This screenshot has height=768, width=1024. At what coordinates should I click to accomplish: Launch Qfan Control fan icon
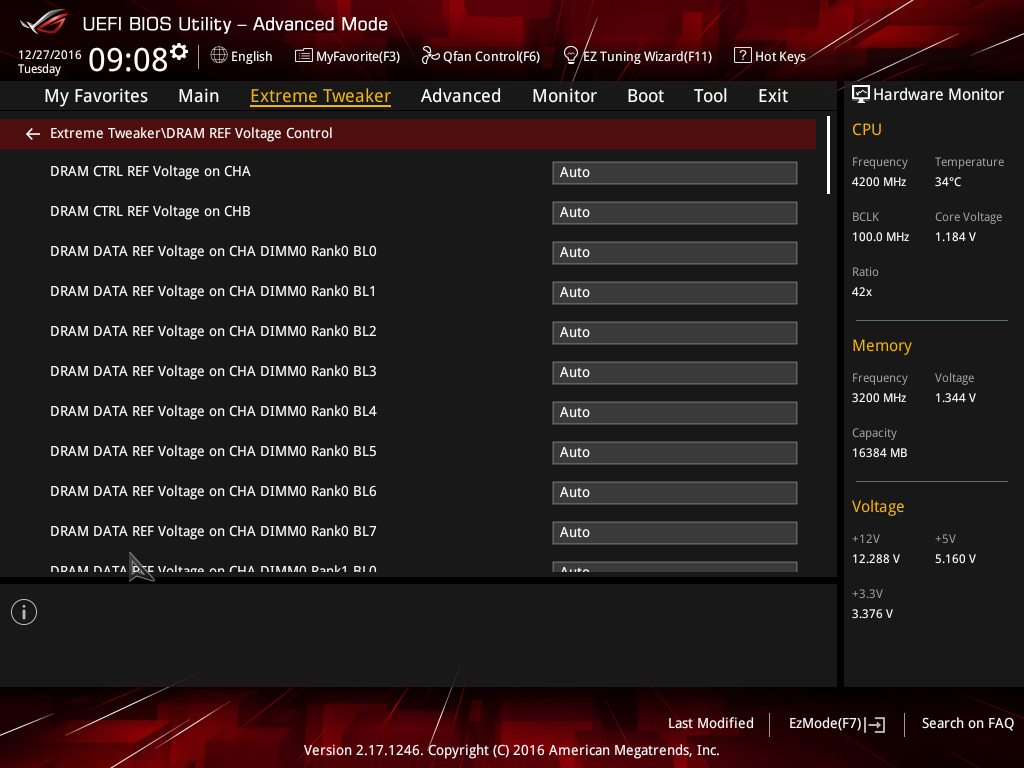coord(430,56)
